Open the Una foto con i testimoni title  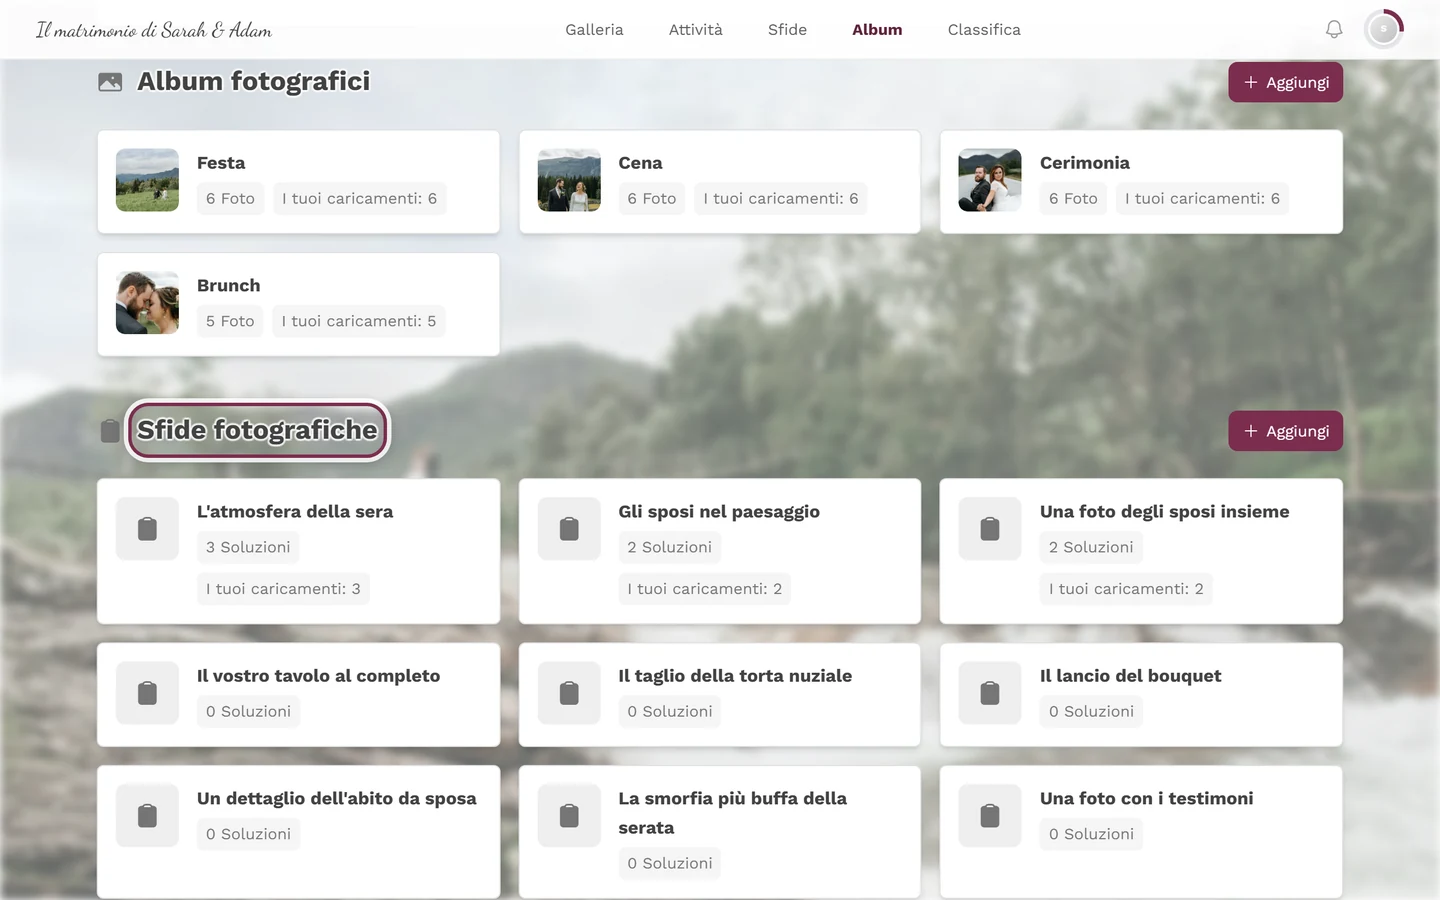pos(1147,798)
